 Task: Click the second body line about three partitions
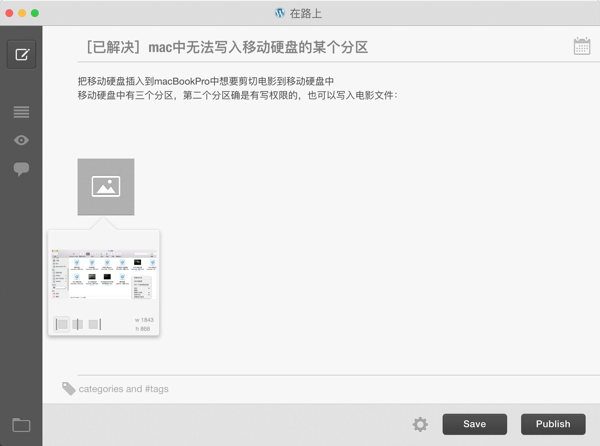point(238,95)
